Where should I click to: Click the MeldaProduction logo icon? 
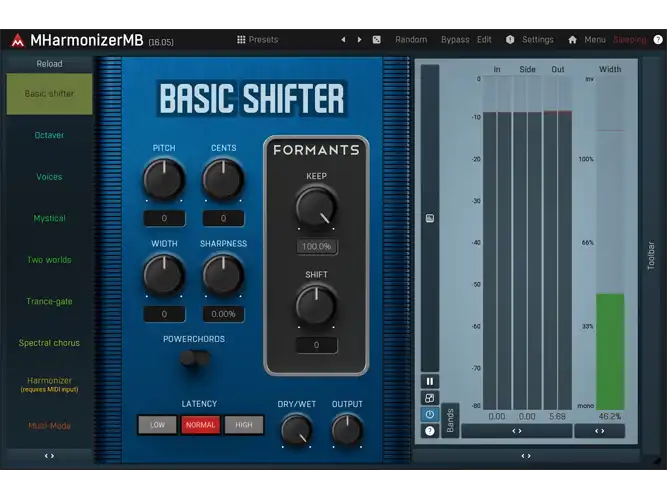click(x=17, y=40)
